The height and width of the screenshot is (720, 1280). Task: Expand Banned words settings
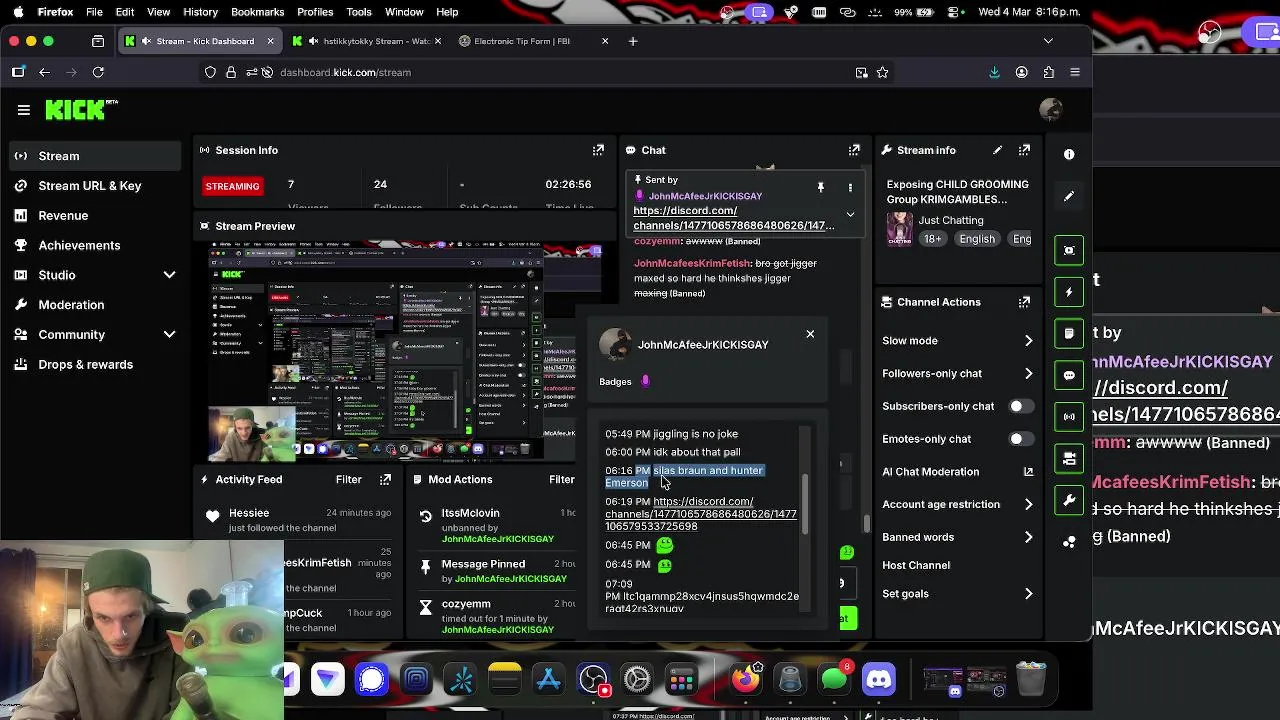coord(1028,538)
